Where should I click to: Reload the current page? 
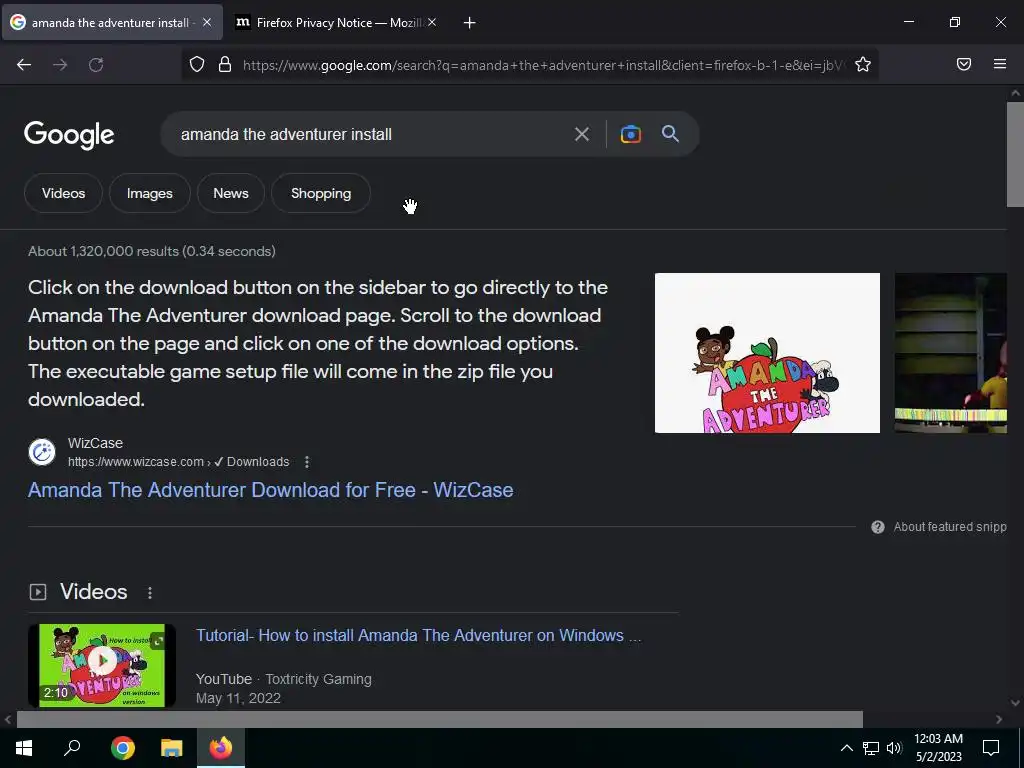tap(96, 65)
